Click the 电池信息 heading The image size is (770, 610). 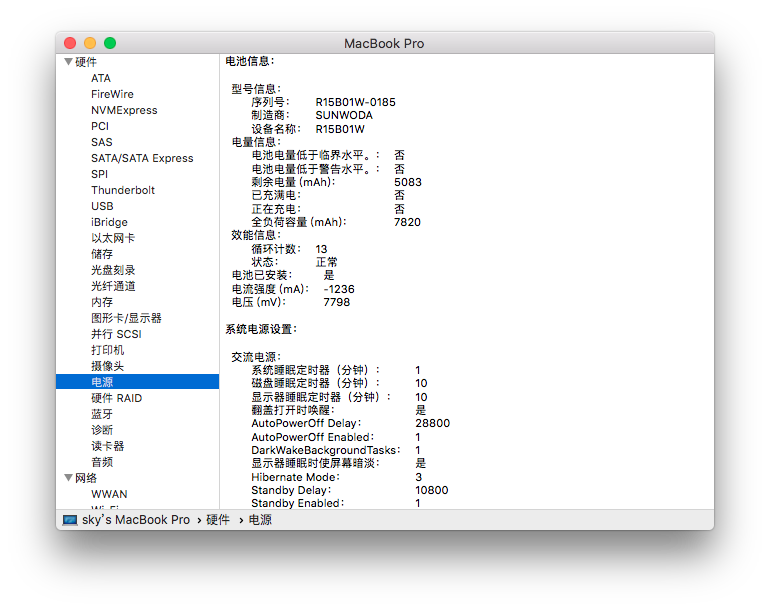tap(250, 61)
